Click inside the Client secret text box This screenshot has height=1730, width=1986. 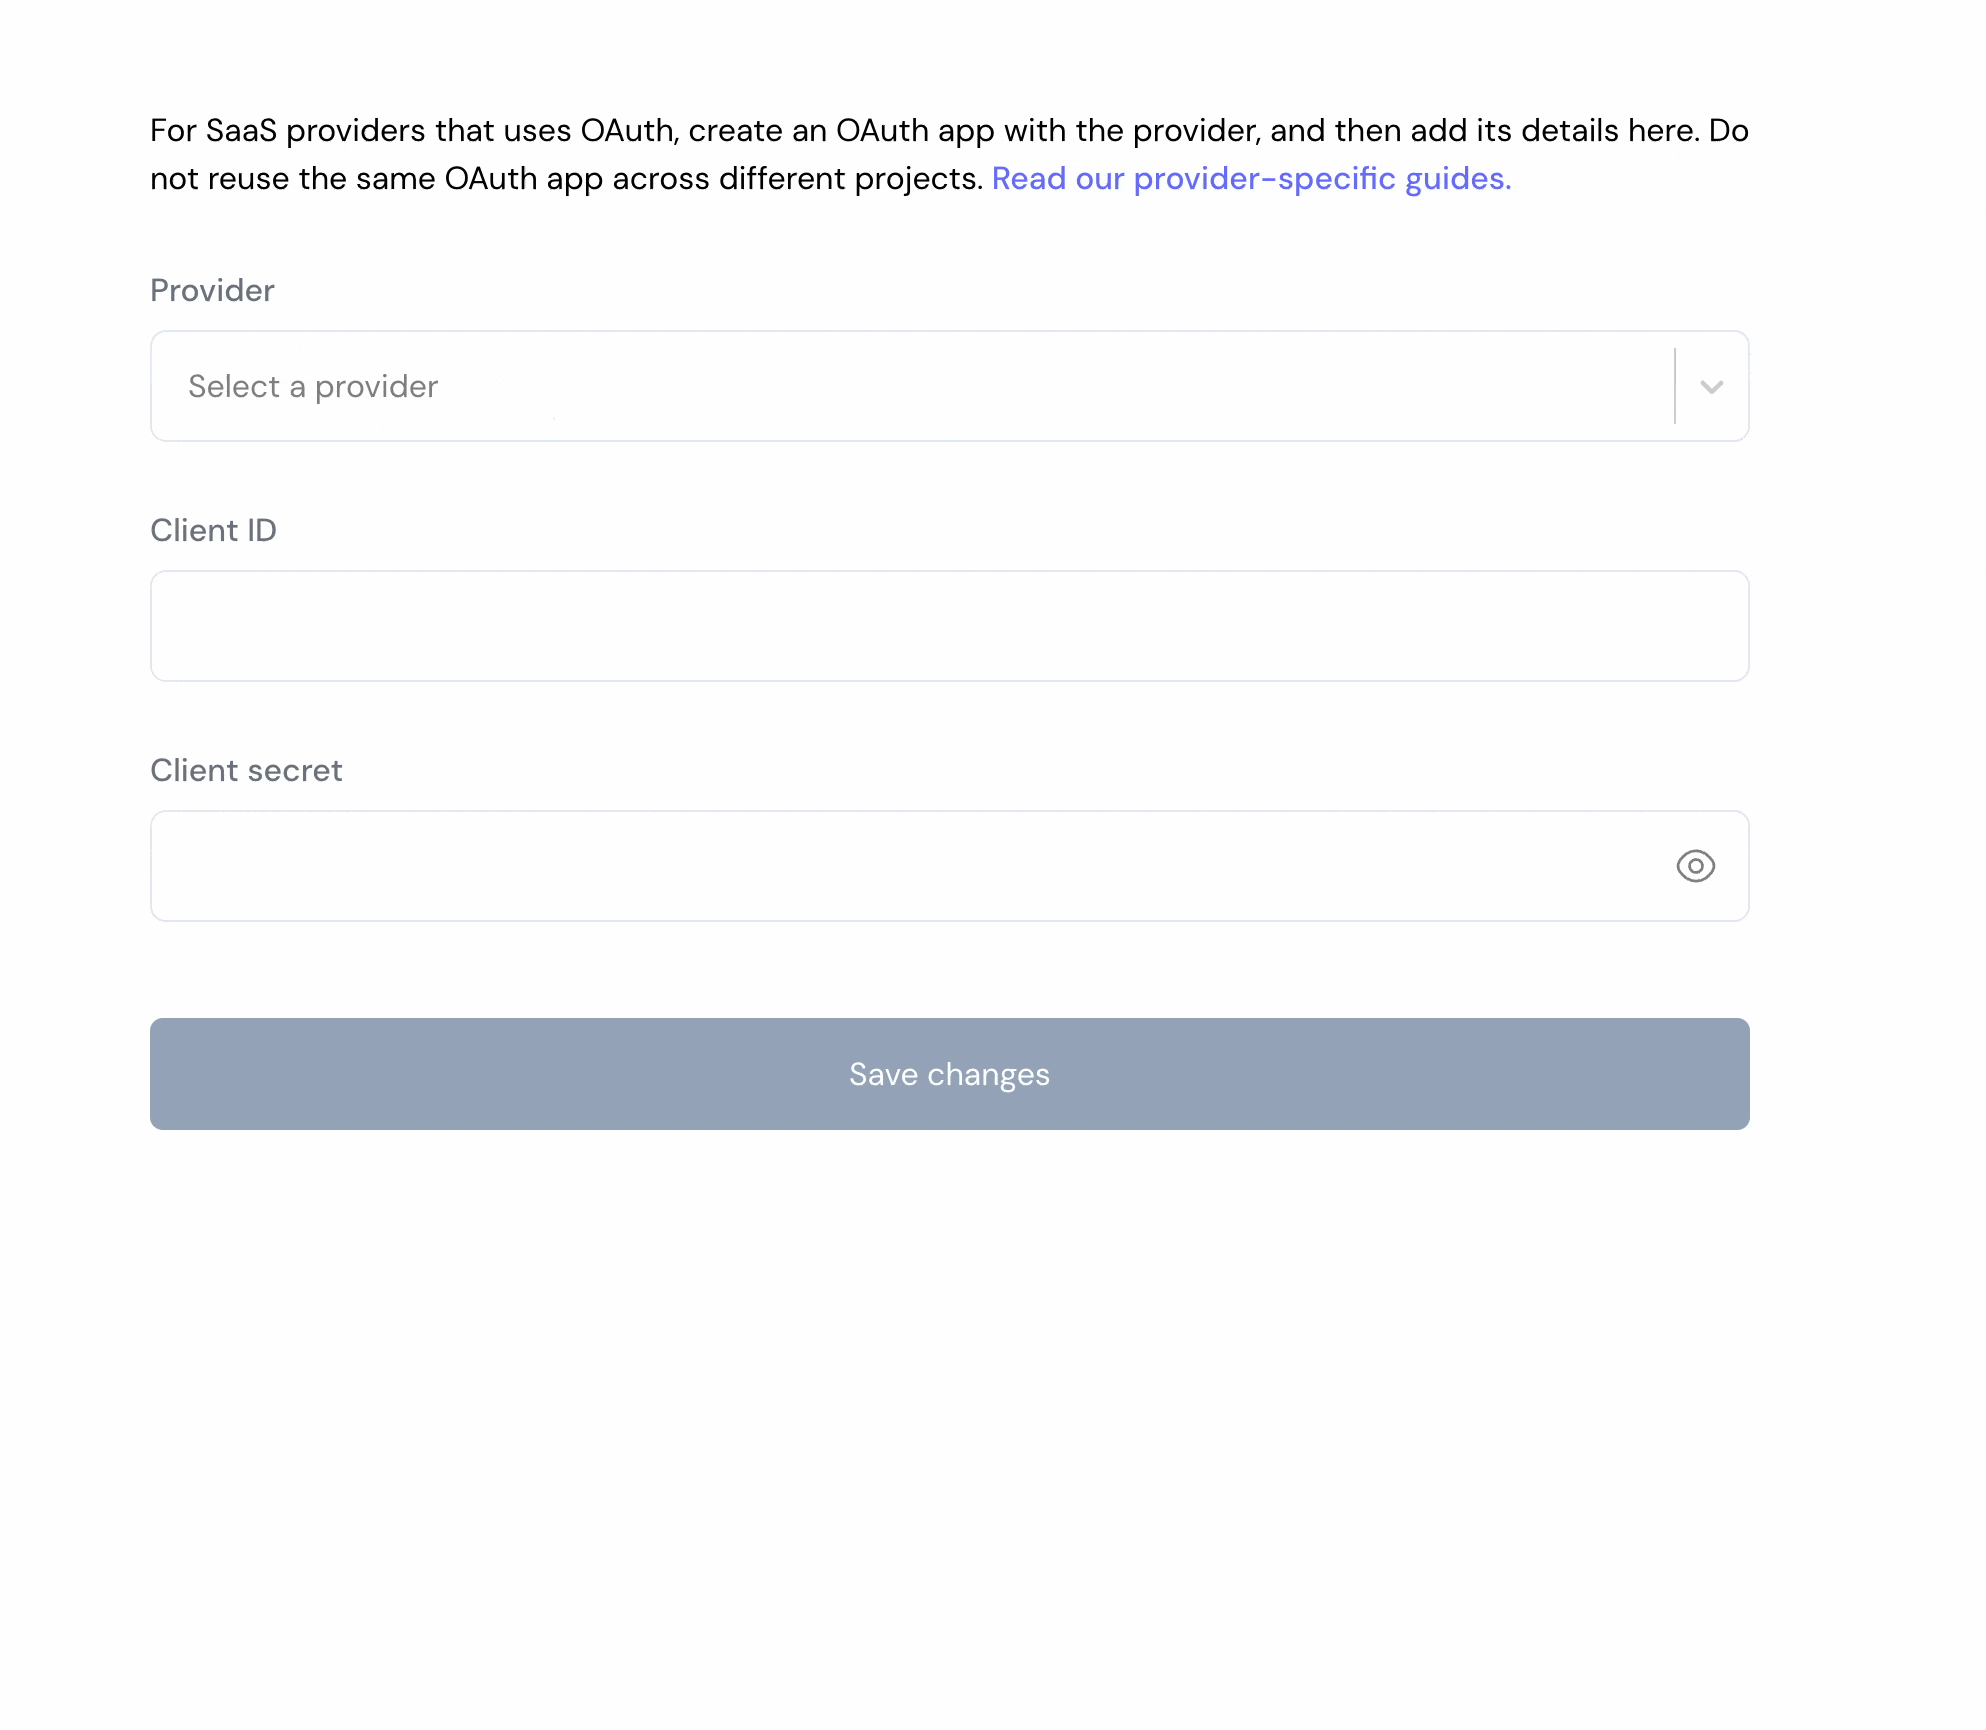click(x=900, y=867)
